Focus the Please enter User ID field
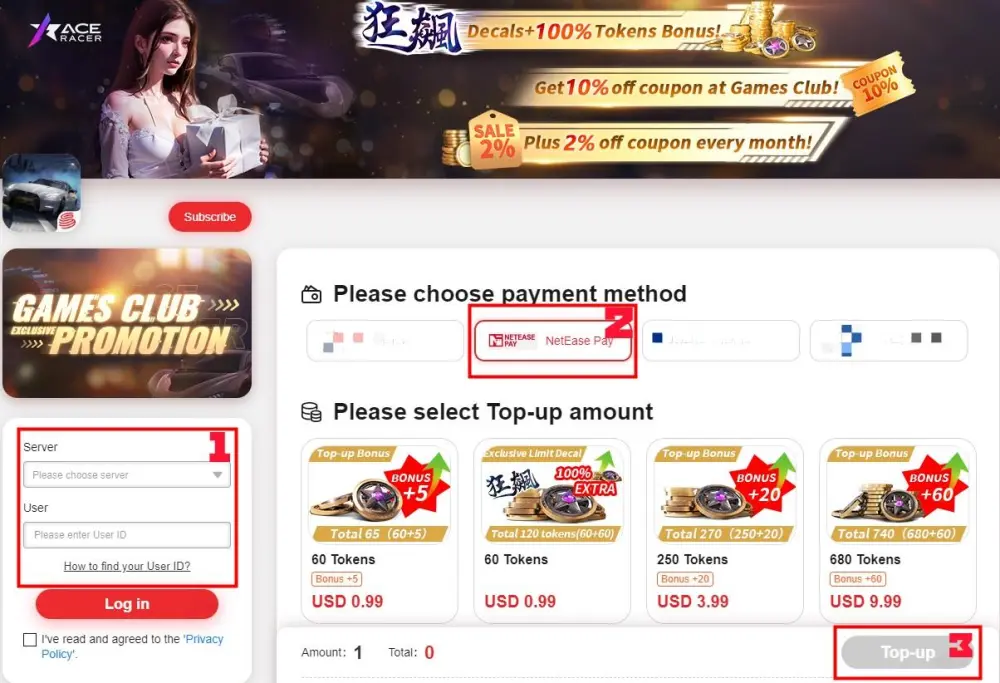The image size is (1000, 683). [x=127, y=535]
